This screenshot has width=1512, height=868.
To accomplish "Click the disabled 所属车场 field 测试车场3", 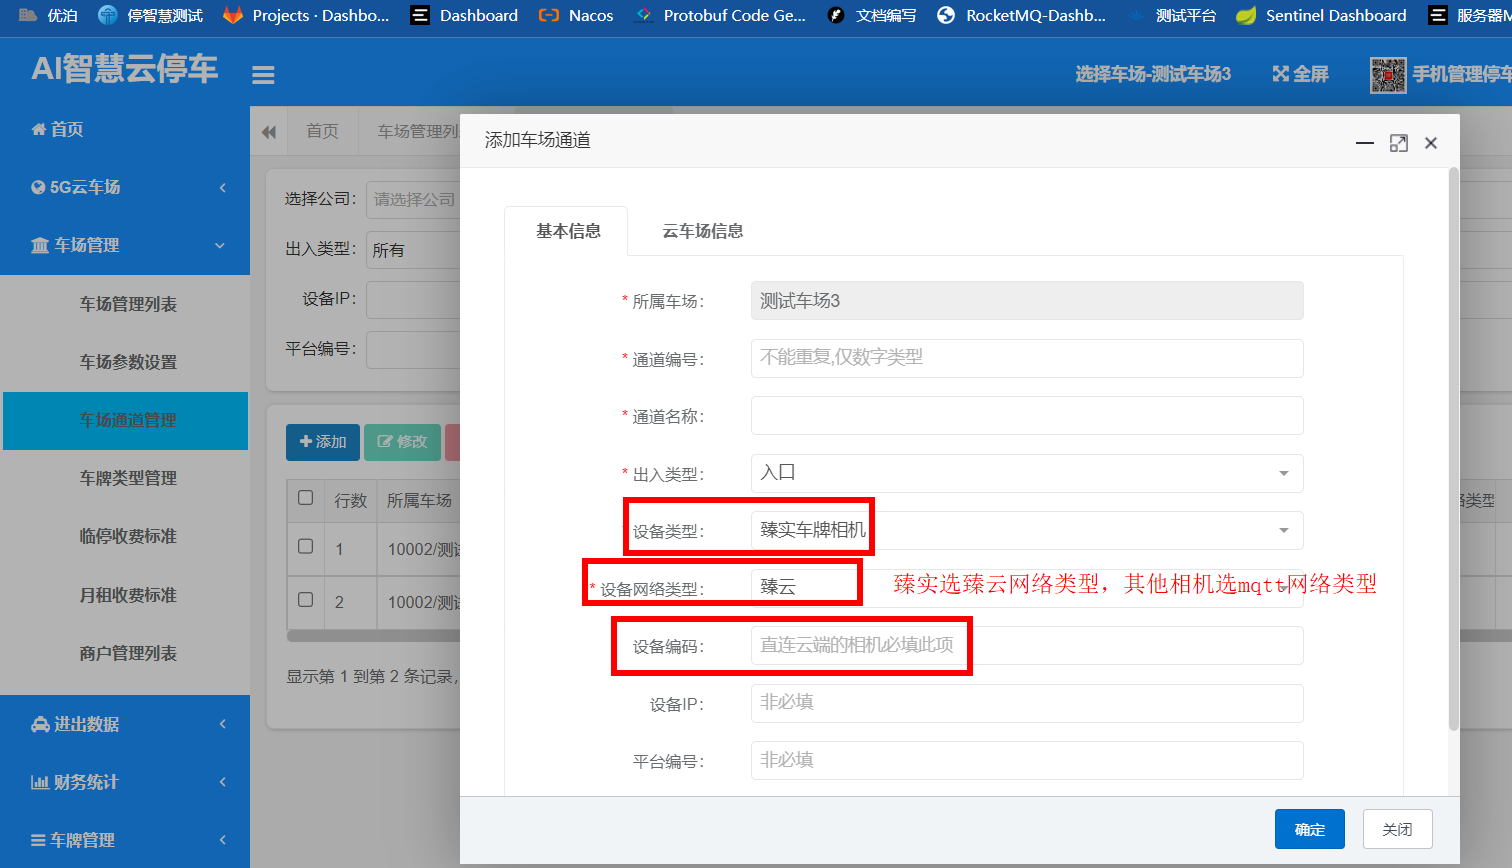I will point(1027,301).
